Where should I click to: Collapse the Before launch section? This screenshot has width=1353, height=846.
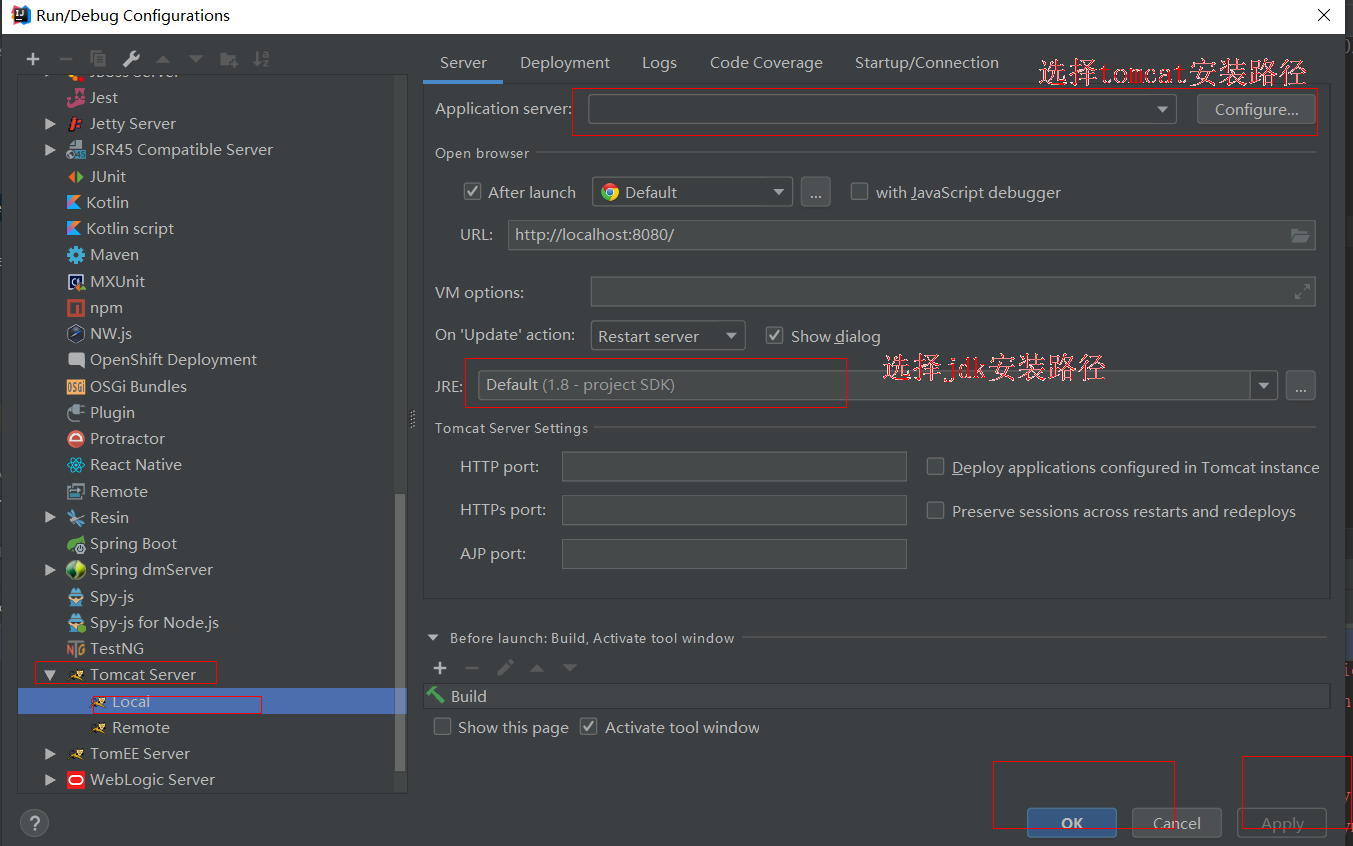pyautogui.click(x=433, y=638)
